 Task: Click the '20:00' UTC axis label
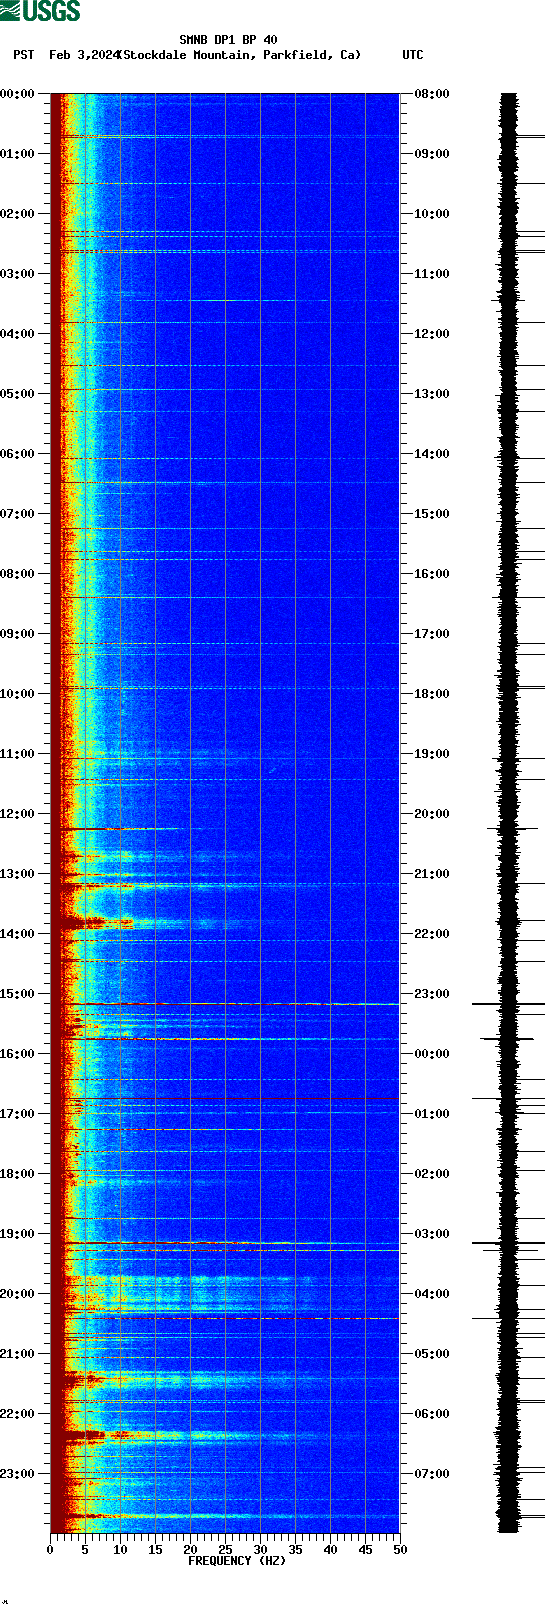[x=432, y=814]
